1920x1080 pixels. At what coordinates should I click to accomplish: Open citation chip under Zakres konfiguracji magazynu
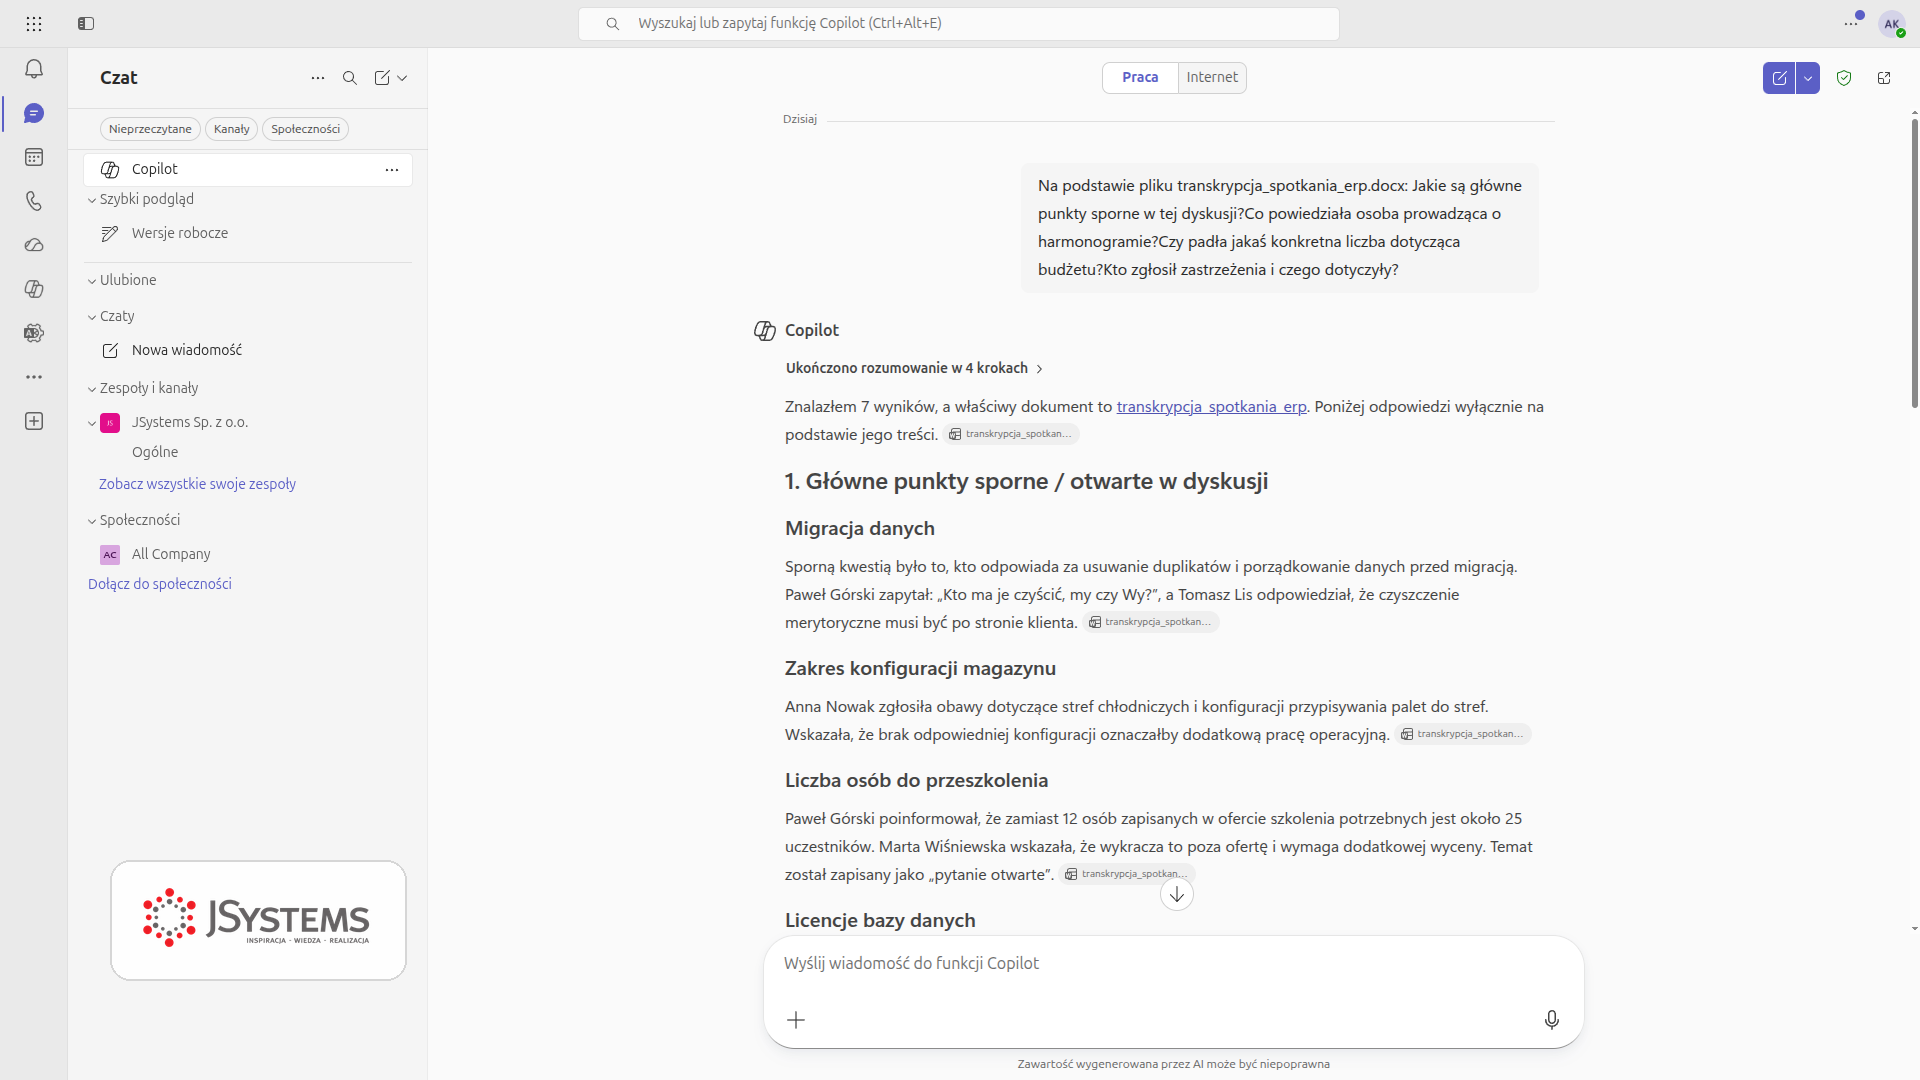tap(1463, 734)
